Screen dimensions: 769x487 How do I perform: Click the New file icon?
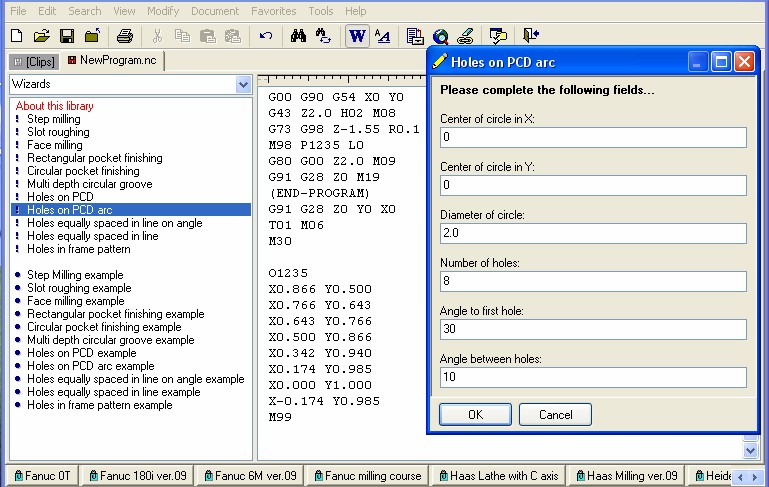click(x=16, y=36)
